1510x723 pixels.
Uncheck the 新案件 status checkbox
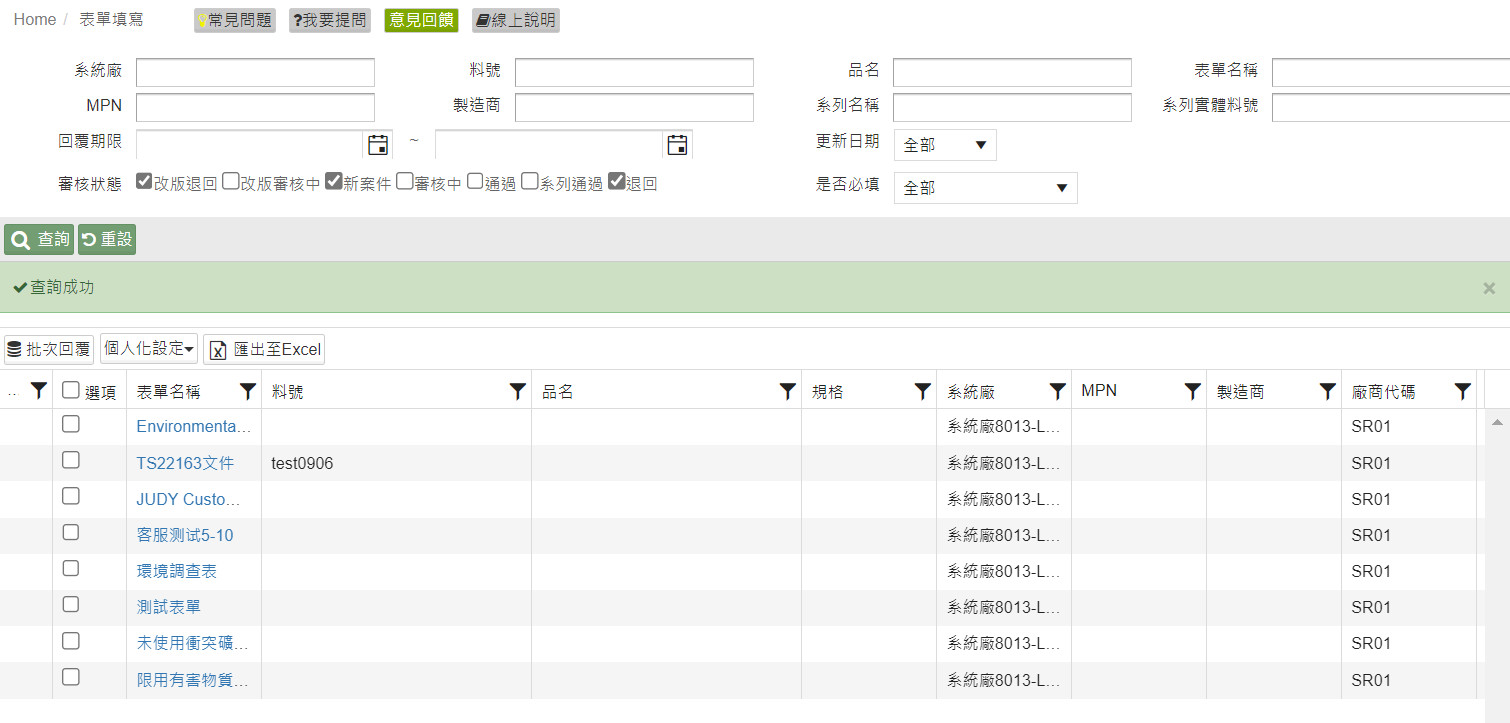(334, 182)
